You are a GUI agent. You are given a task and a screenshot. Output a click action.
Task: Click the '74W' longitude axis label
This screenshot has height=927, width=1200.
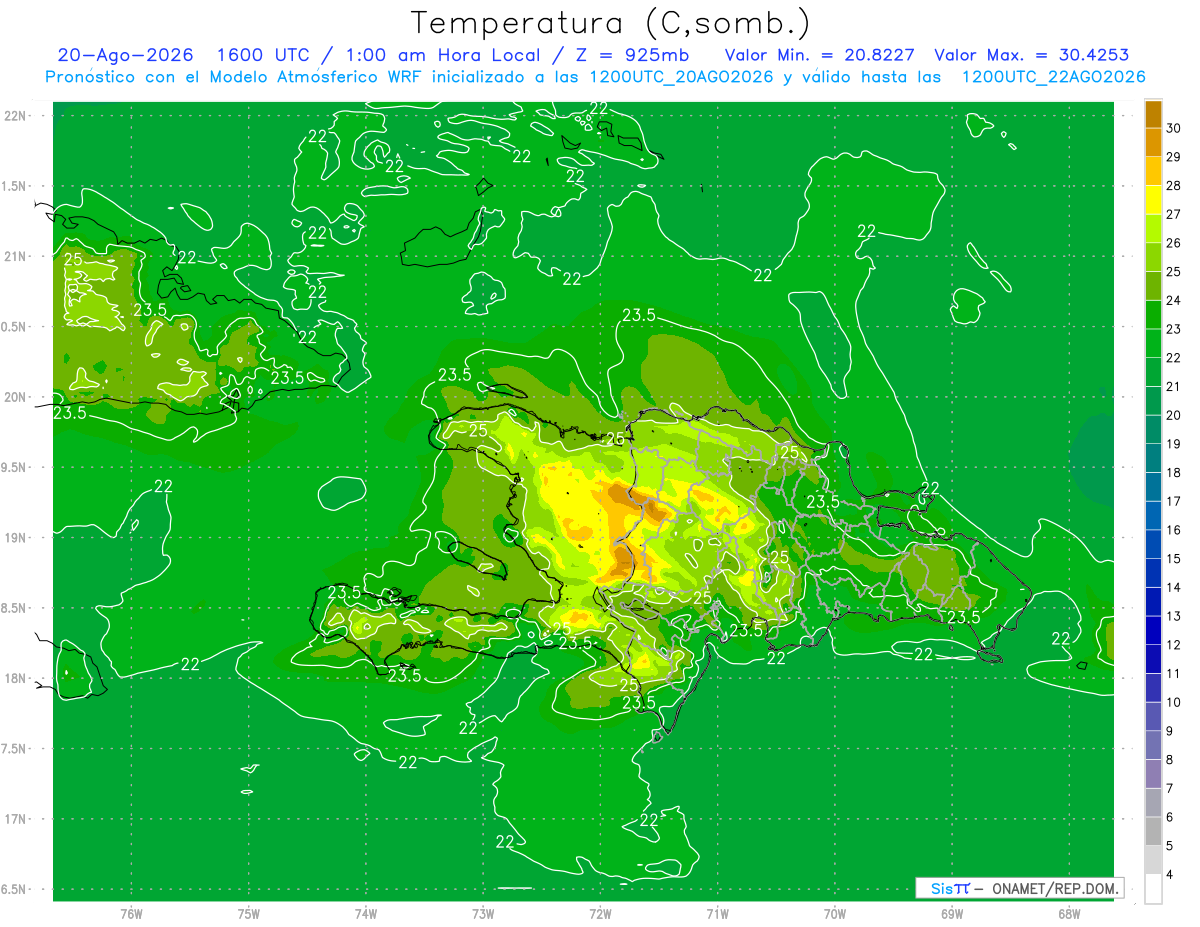click(366, 913)
